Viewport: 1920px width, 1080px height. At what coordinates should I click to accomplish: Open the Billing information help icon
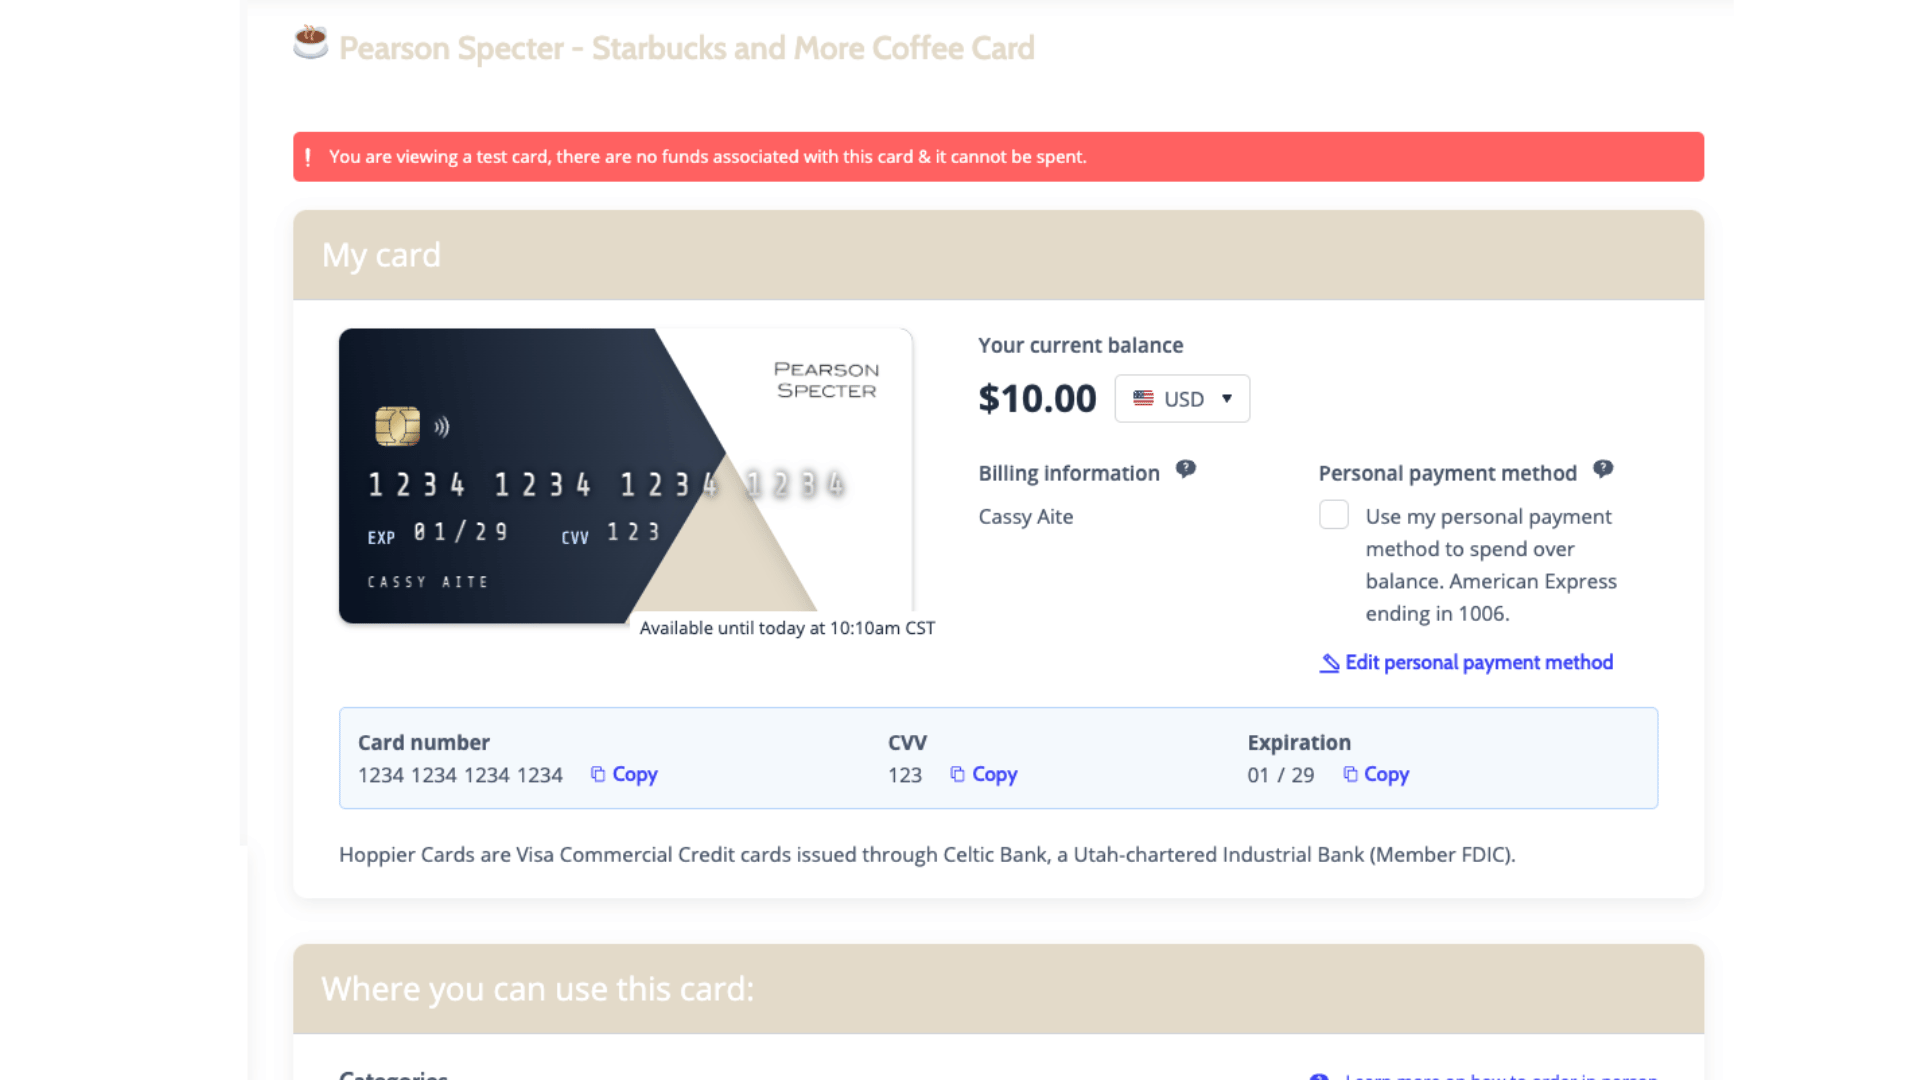1186,468
